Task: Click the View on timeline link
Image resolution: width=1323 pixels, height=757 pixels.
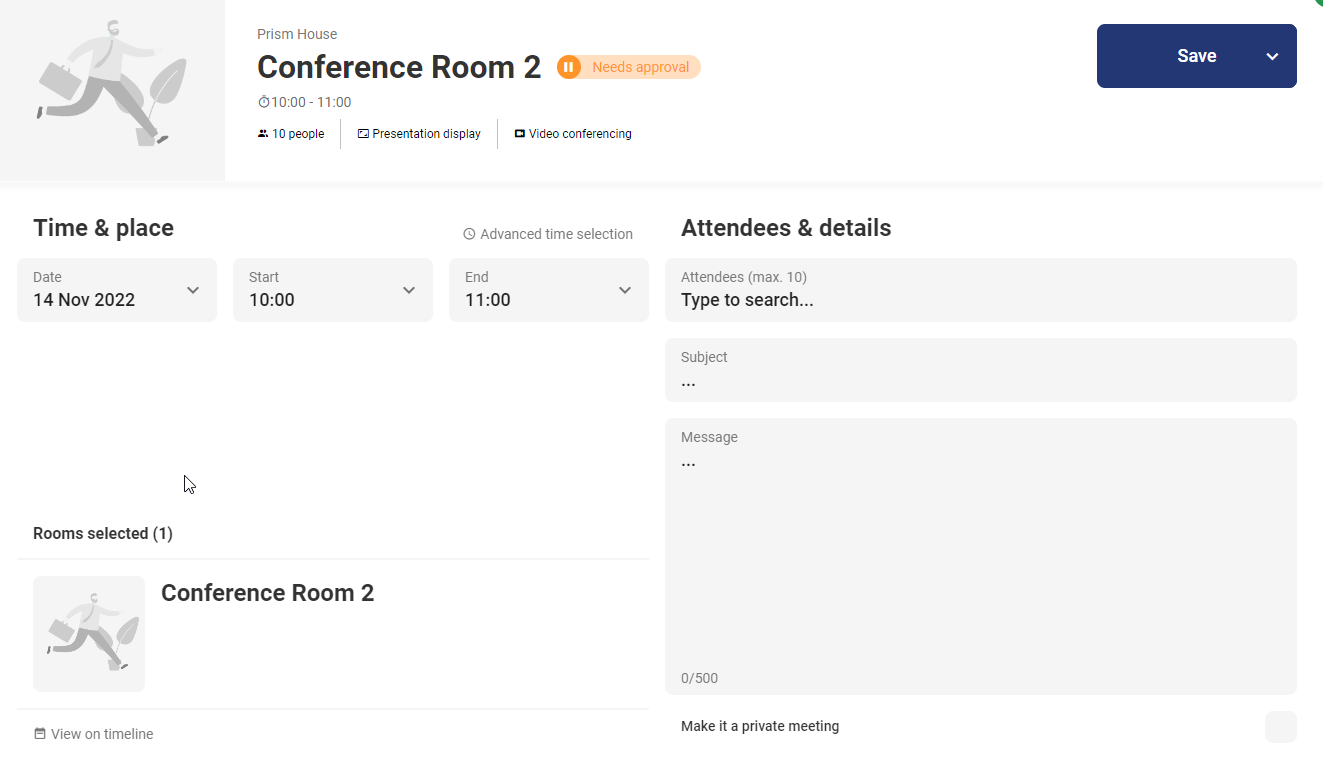Action: tap(102, 734)
